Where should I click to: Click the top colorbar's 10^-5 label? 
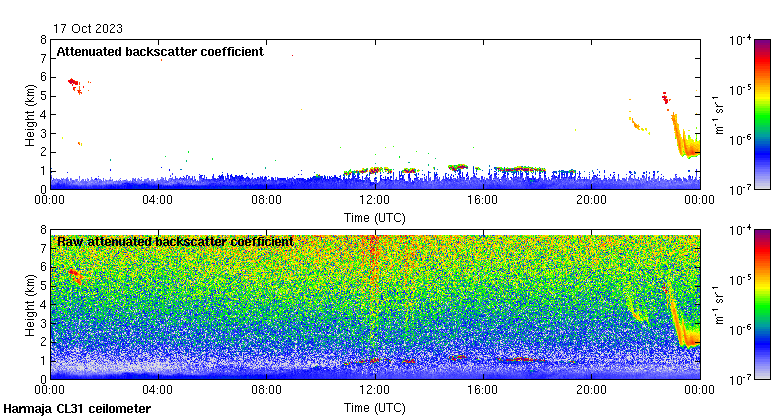pos(740,90)
